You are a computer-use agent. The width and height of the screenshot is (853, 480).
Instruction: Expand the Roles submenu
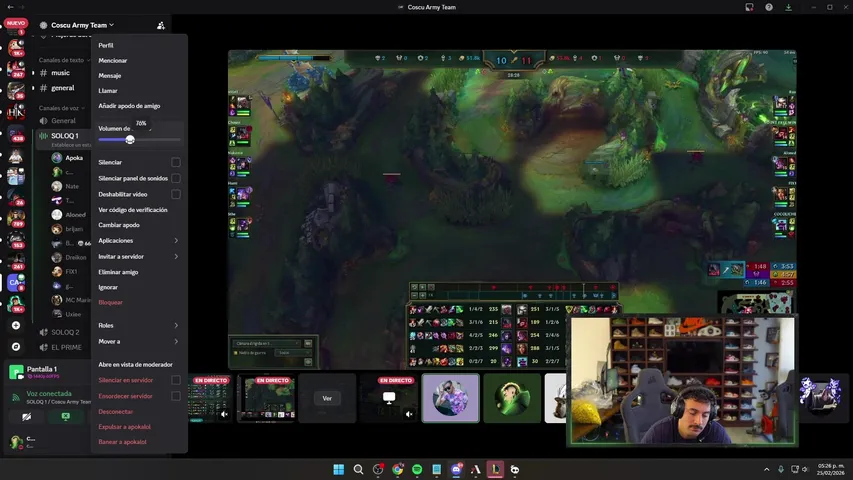click(139, 325)
